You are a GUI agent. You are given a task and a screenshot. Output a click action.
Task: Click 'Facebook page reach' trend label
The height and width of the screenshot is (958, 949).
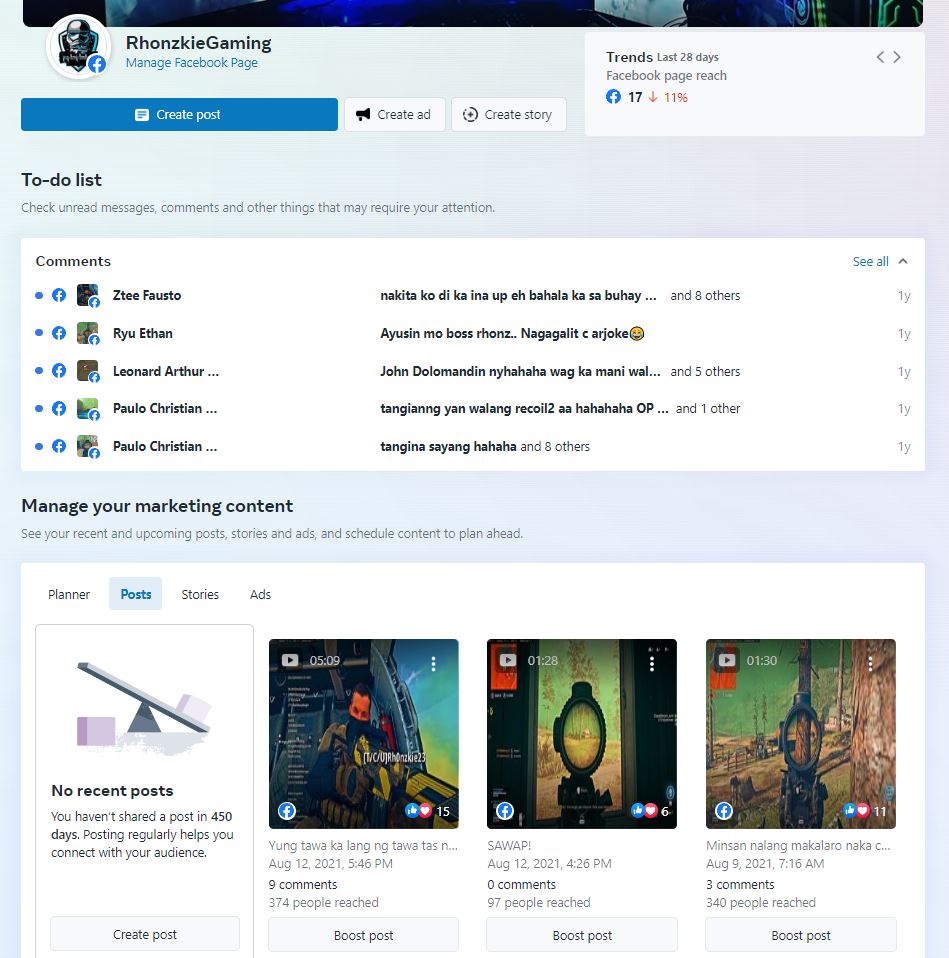click(666, 75)
